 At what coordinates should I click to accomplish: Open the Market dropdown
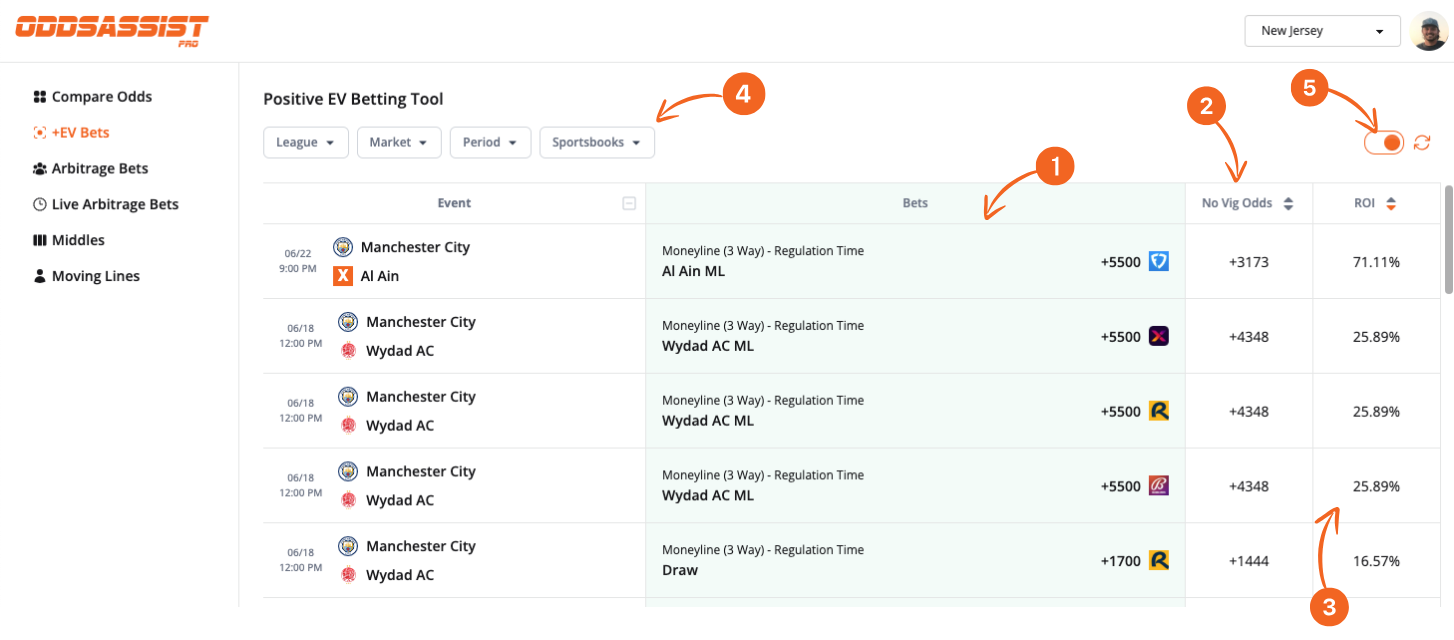click(399, 142)
